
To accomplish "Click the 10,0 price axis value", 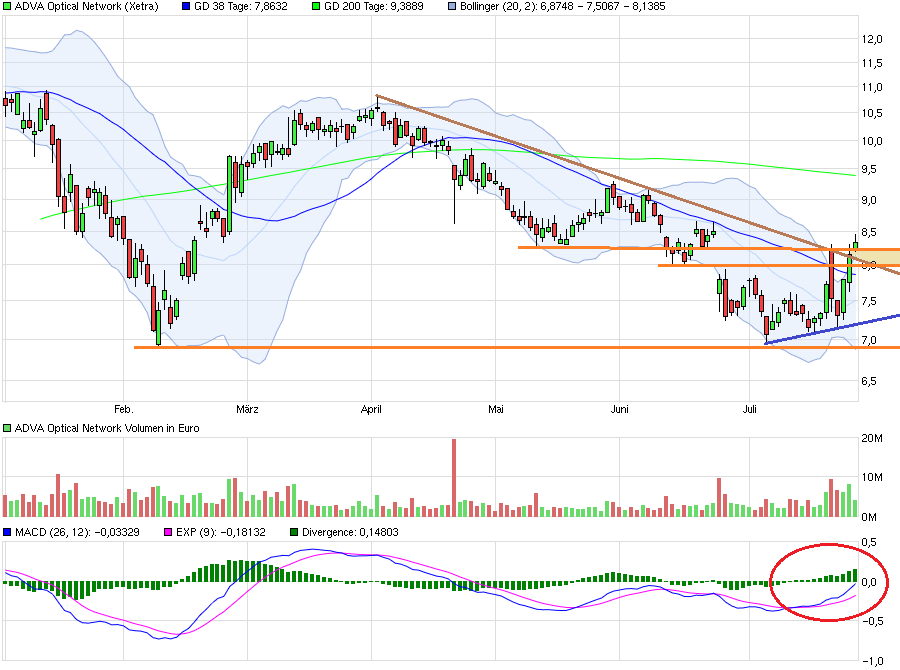I will (x=872, y=141).
